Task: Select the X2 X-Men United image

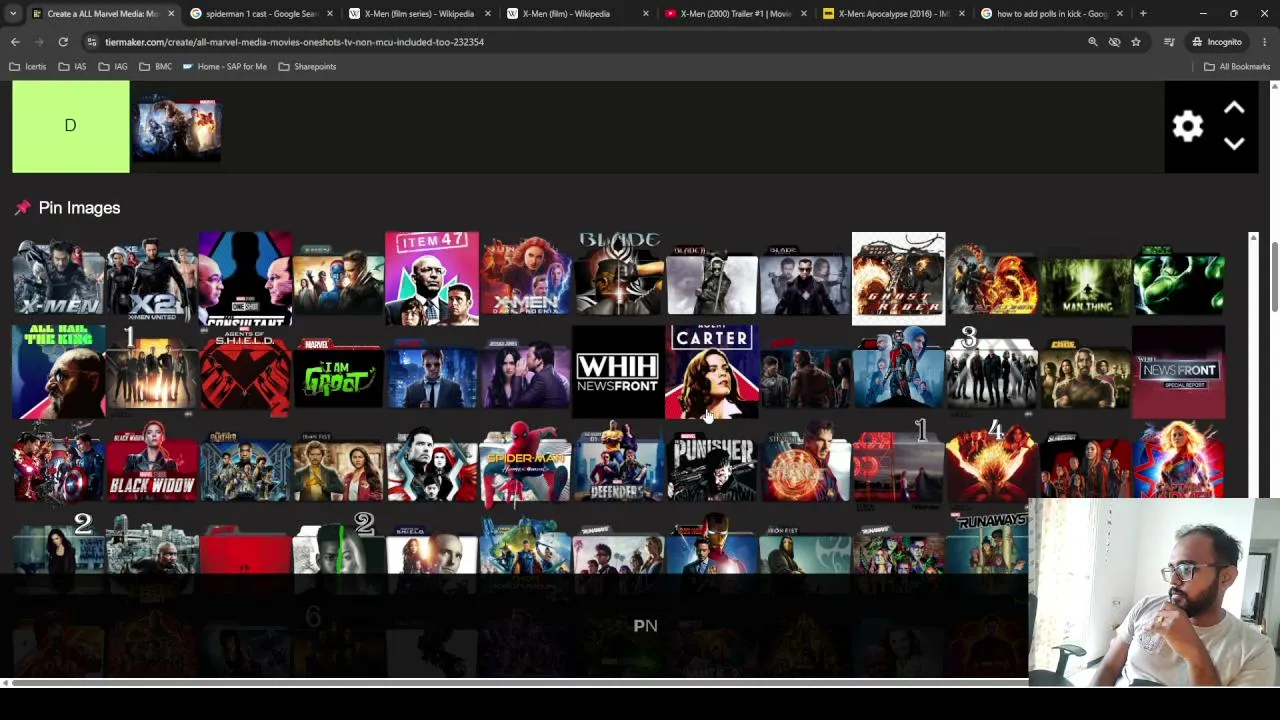Action: pyautogui.click(x=152, y=279)
